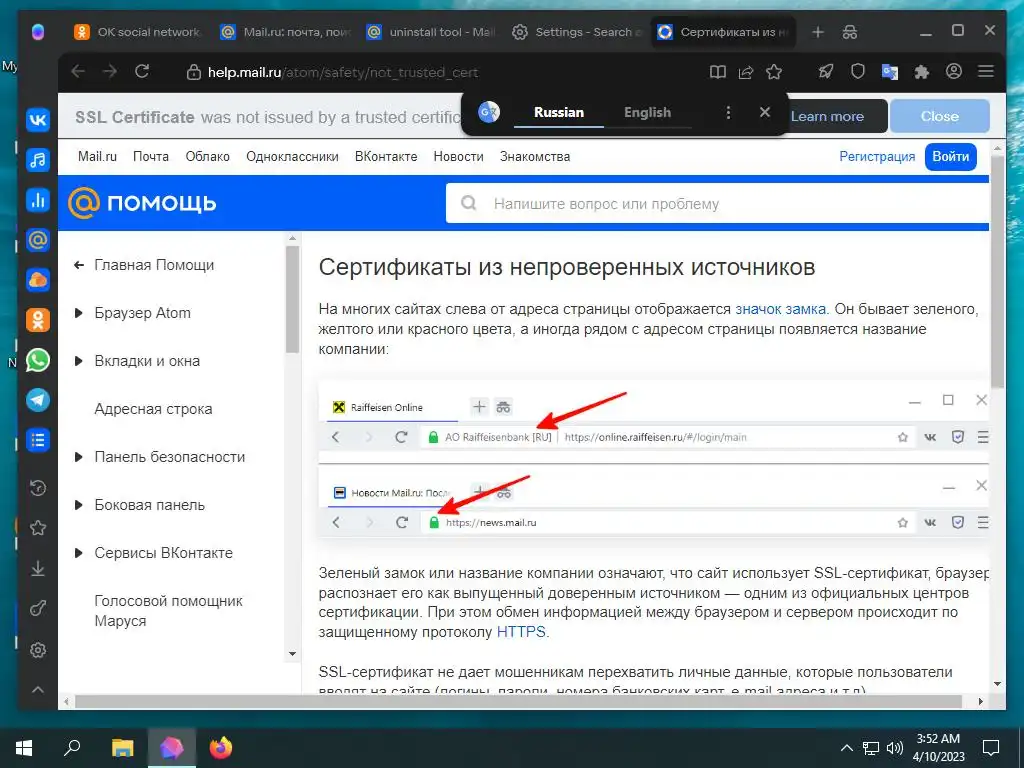Bookmark this page with the star icon

click(x=774, y=72)
